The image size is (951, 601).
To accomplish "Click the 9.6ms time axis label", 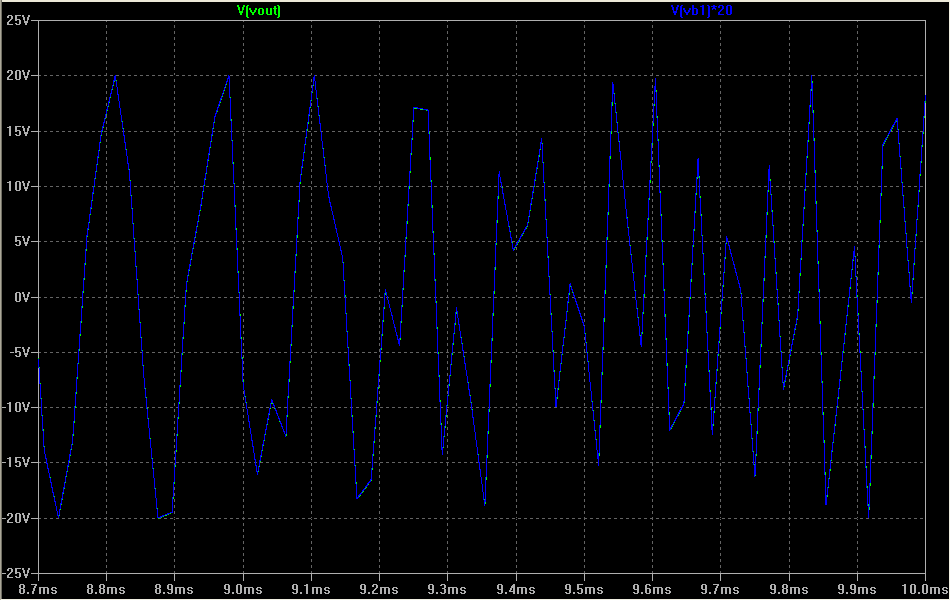I will pyautogui.click(x=652, y=589).
